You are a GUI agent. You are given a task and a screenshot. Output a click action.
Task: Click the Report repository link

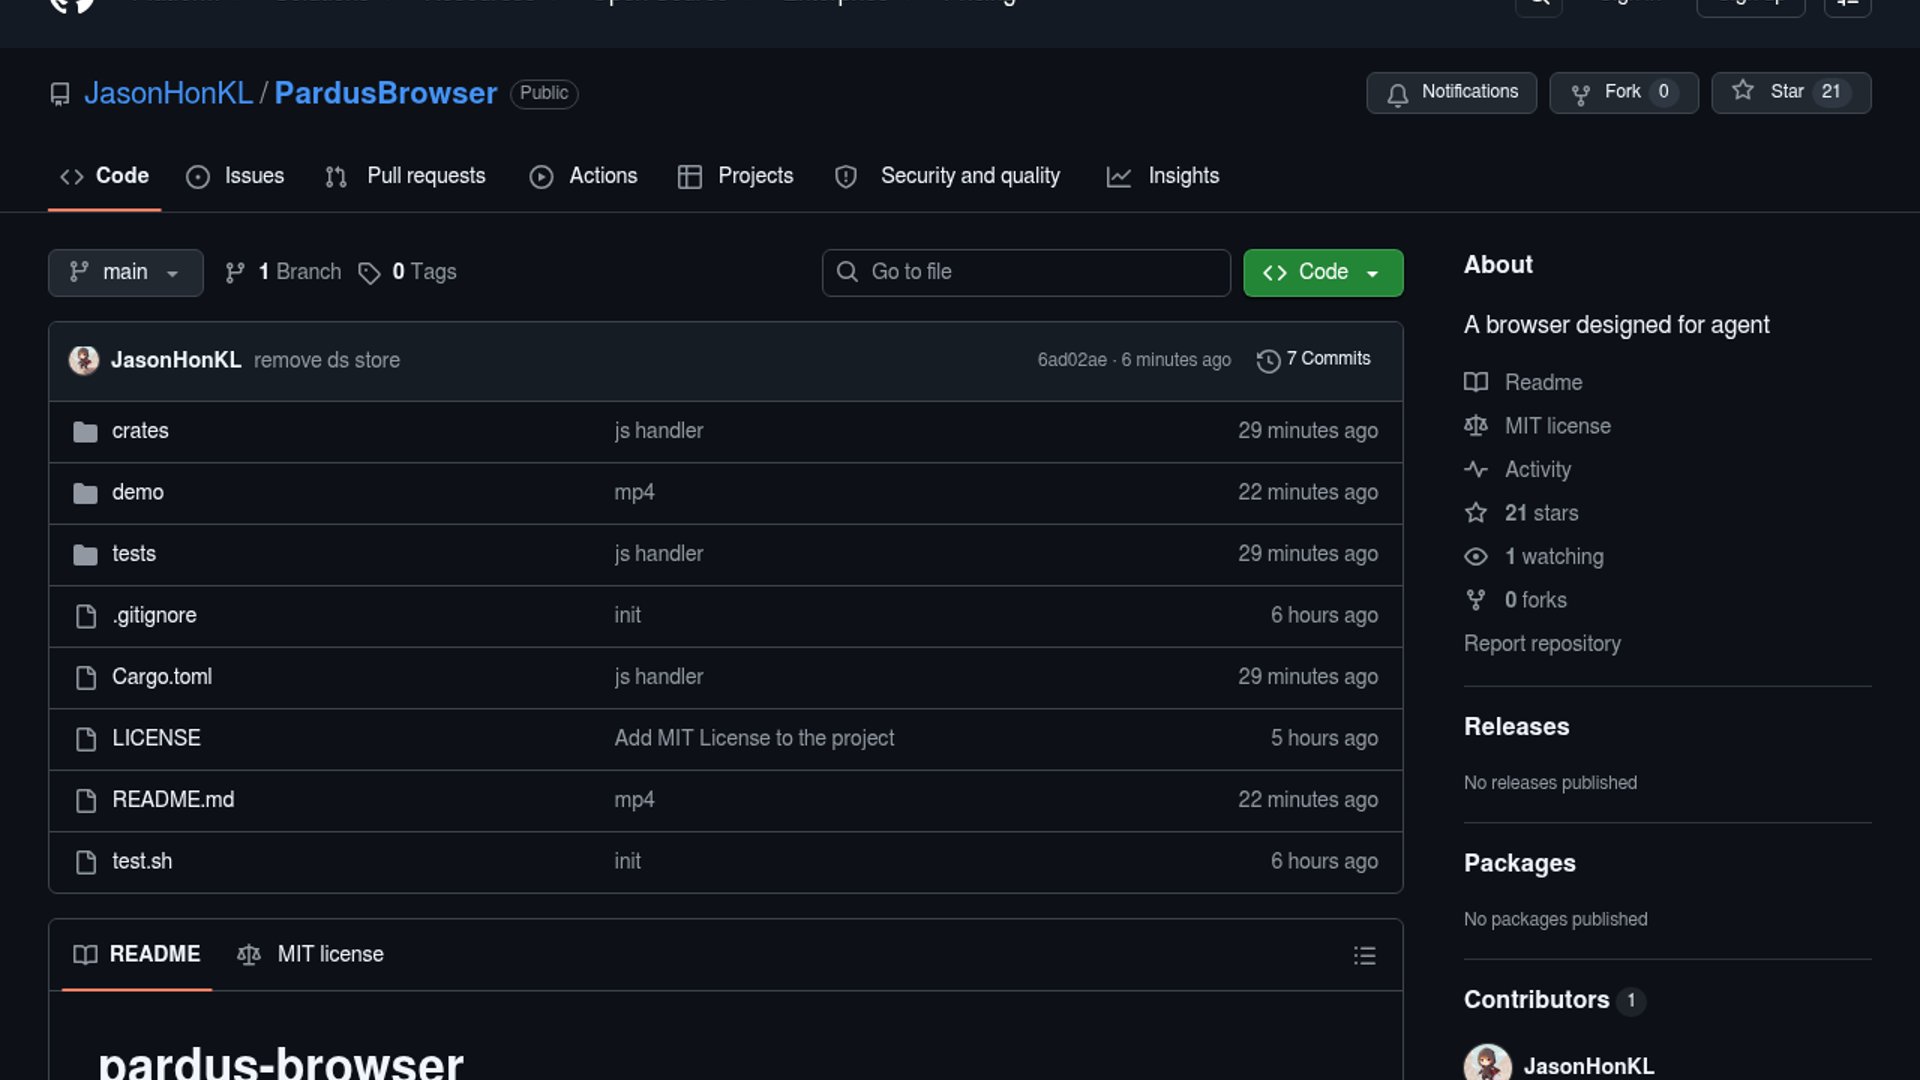point(1542,644)
